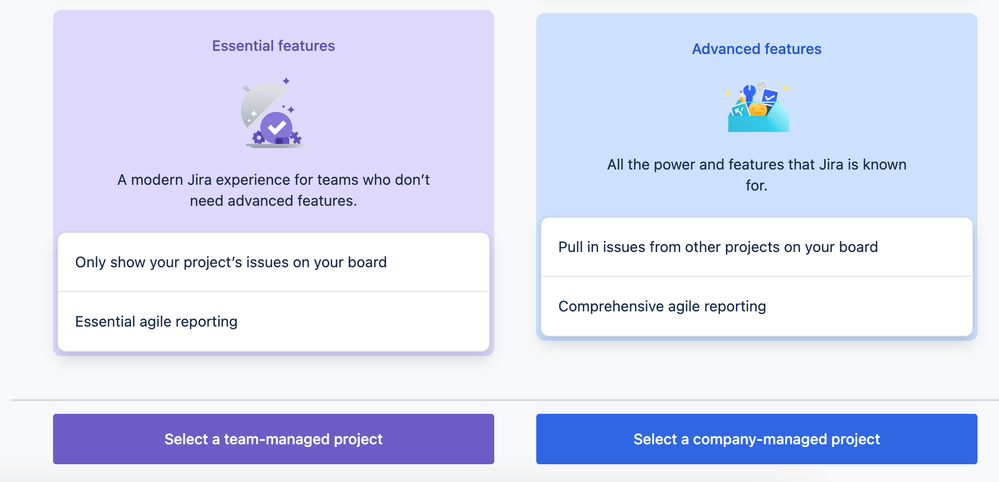This screenshot has height=482, width=999.
Task: Click the 'Essential agile reporting' row
Action: click(x=273, y=322)
